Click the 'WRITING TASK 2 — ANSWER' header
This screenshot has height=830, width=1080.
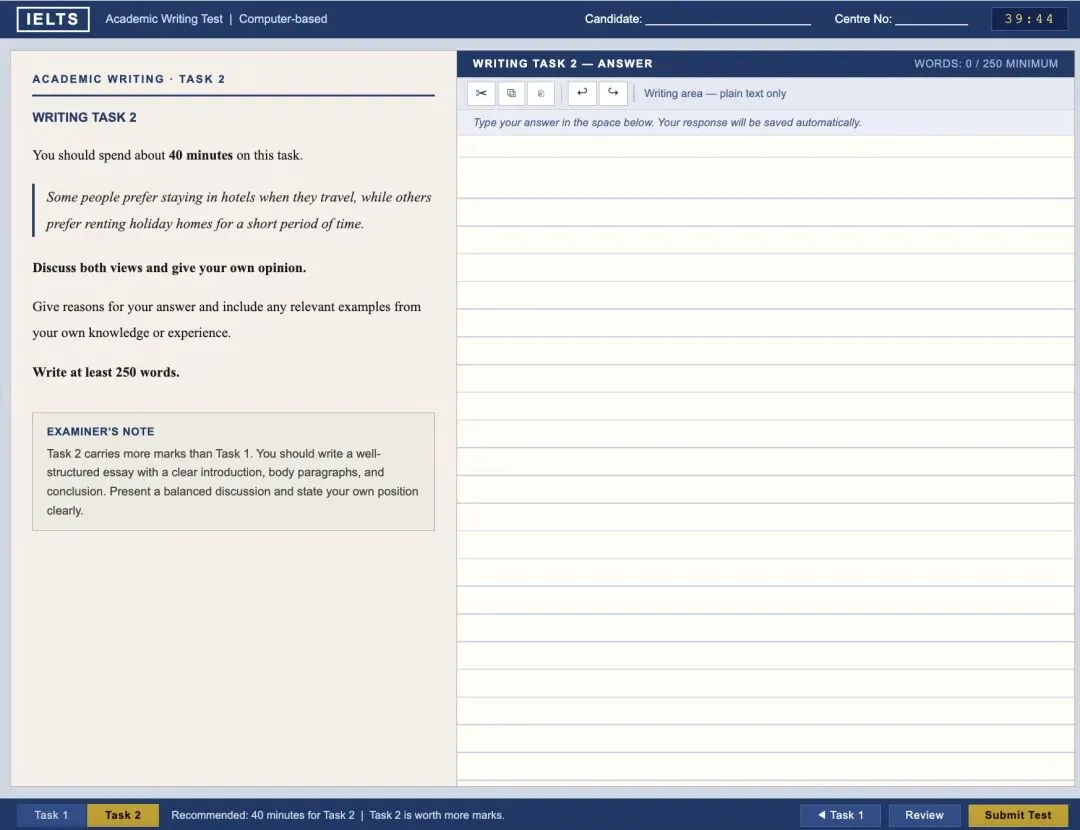coord(562,63)
